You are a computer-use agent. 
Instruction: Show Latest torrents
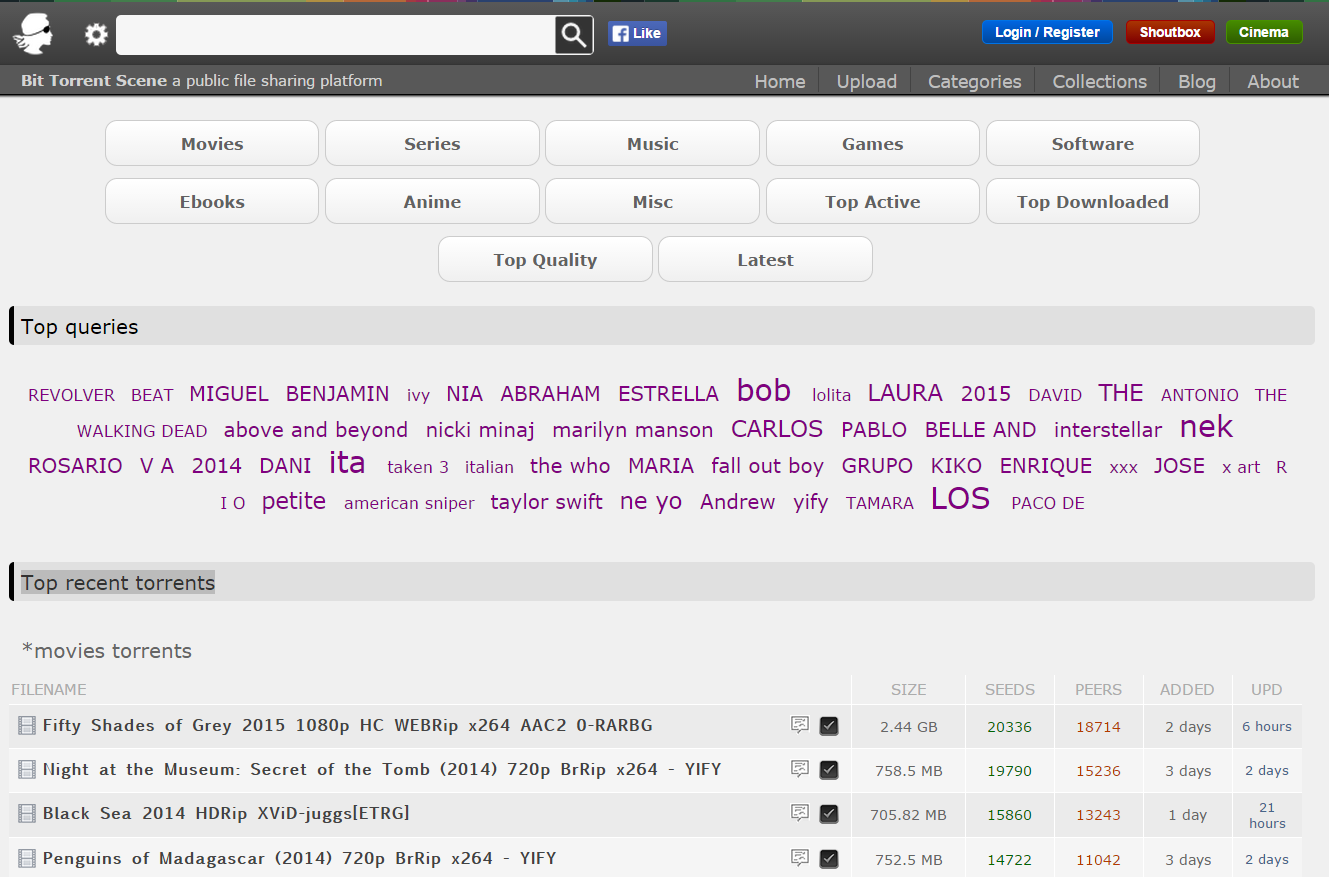[x=765, y=259]
